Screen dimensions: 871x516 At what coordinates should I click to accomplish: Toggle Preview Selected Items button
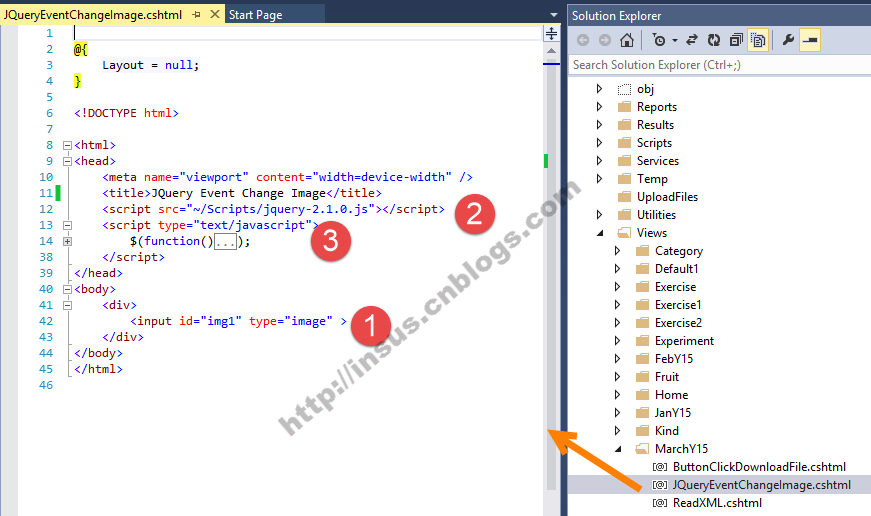810,40
